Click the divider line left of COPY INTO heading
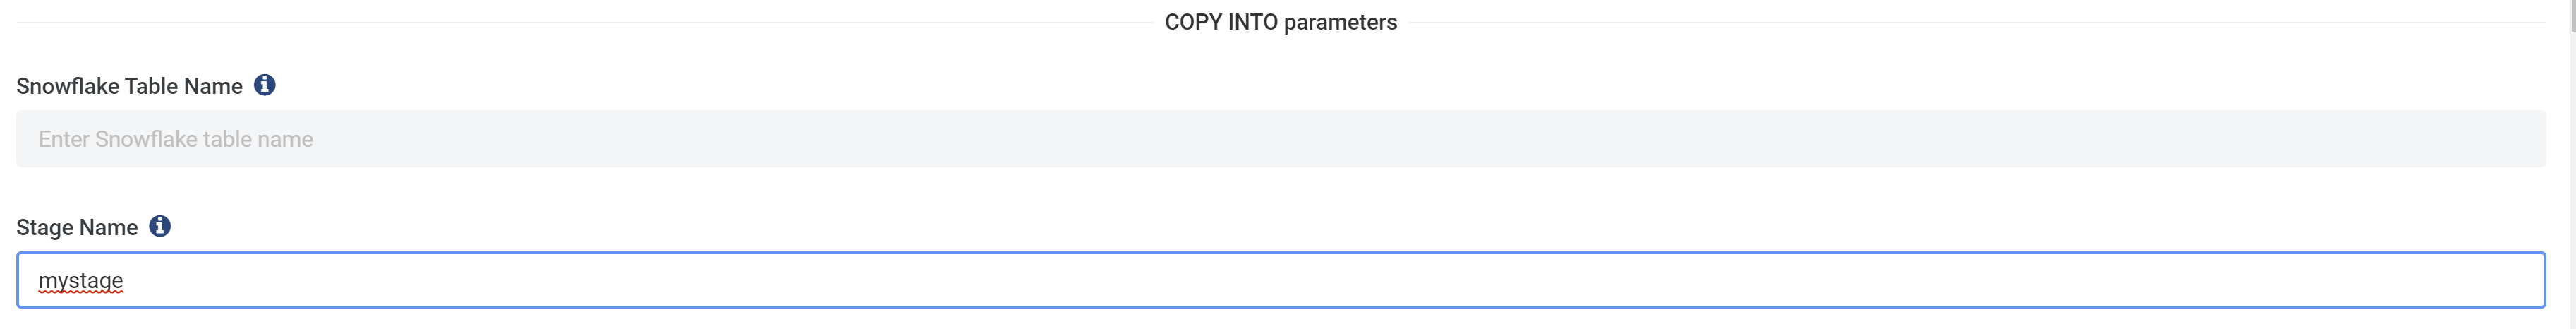The image size is (2576, 329). click(584, 22)
